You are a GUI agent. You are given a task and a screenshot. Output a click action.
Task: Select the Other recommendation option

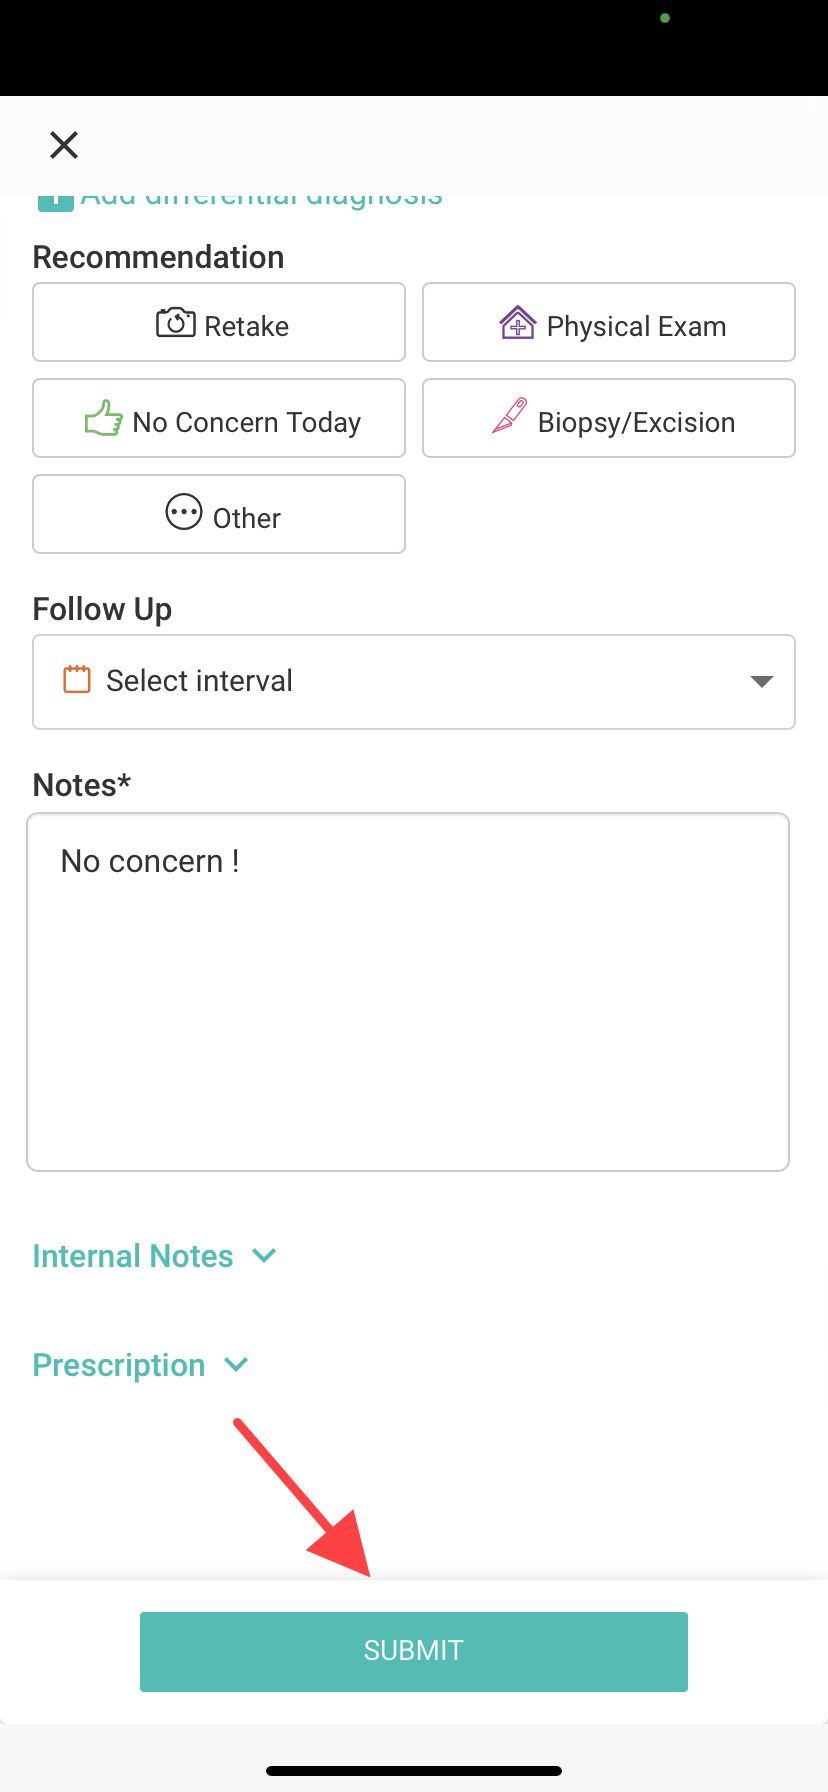219,514
